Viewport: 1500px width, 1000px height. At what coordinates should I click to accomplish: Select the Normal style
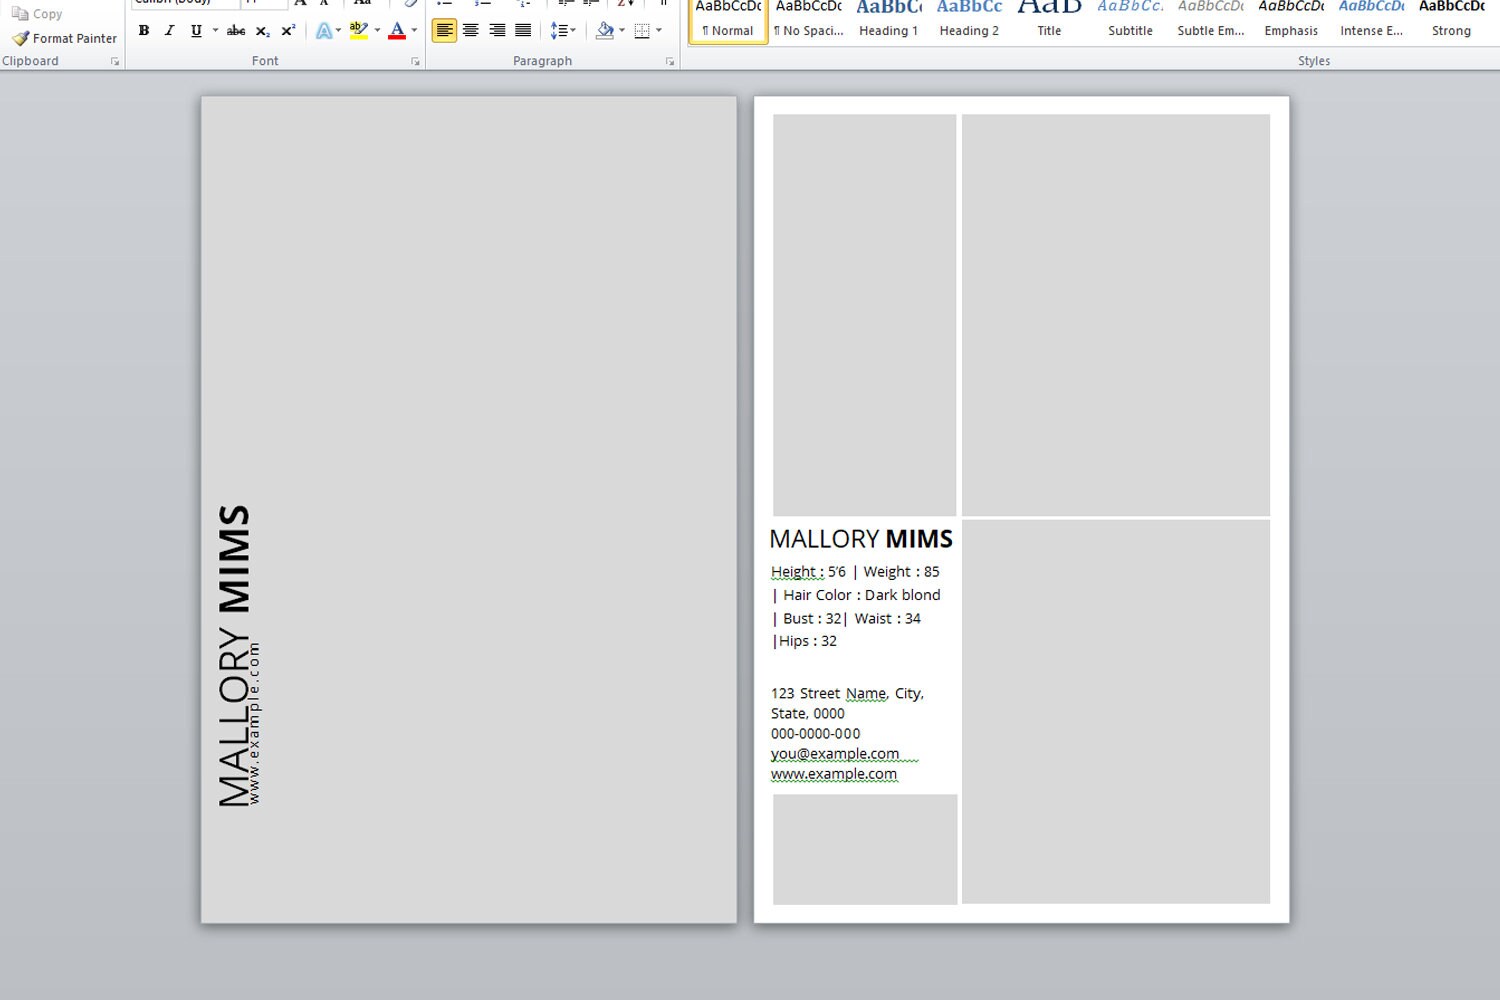[x=727, y=18]
